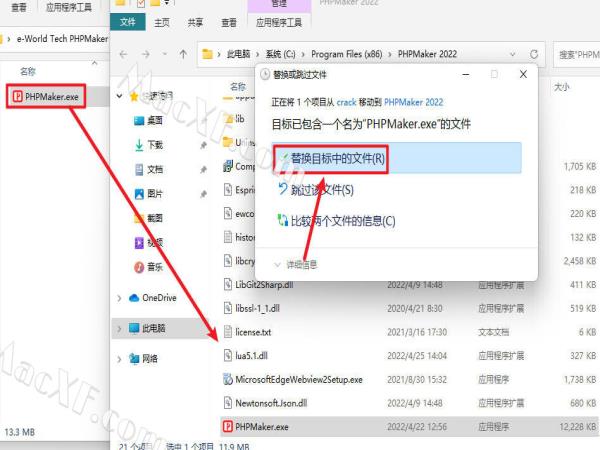The width and height of the screenshot is (600, 450).
Task: Go up one folder level
Action: 183,54
